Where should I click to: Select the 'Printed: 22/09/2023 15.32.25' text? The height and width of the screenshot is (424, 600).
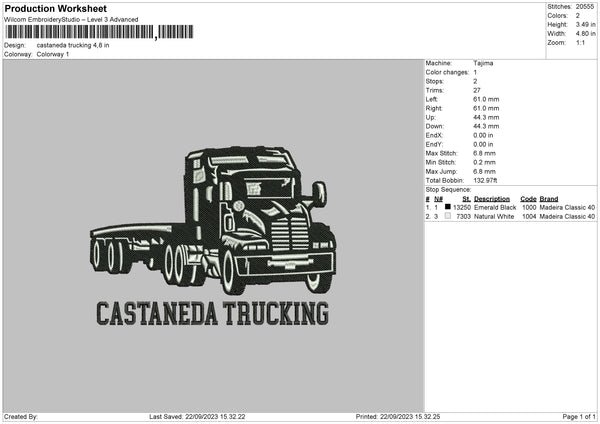(398, 417)
